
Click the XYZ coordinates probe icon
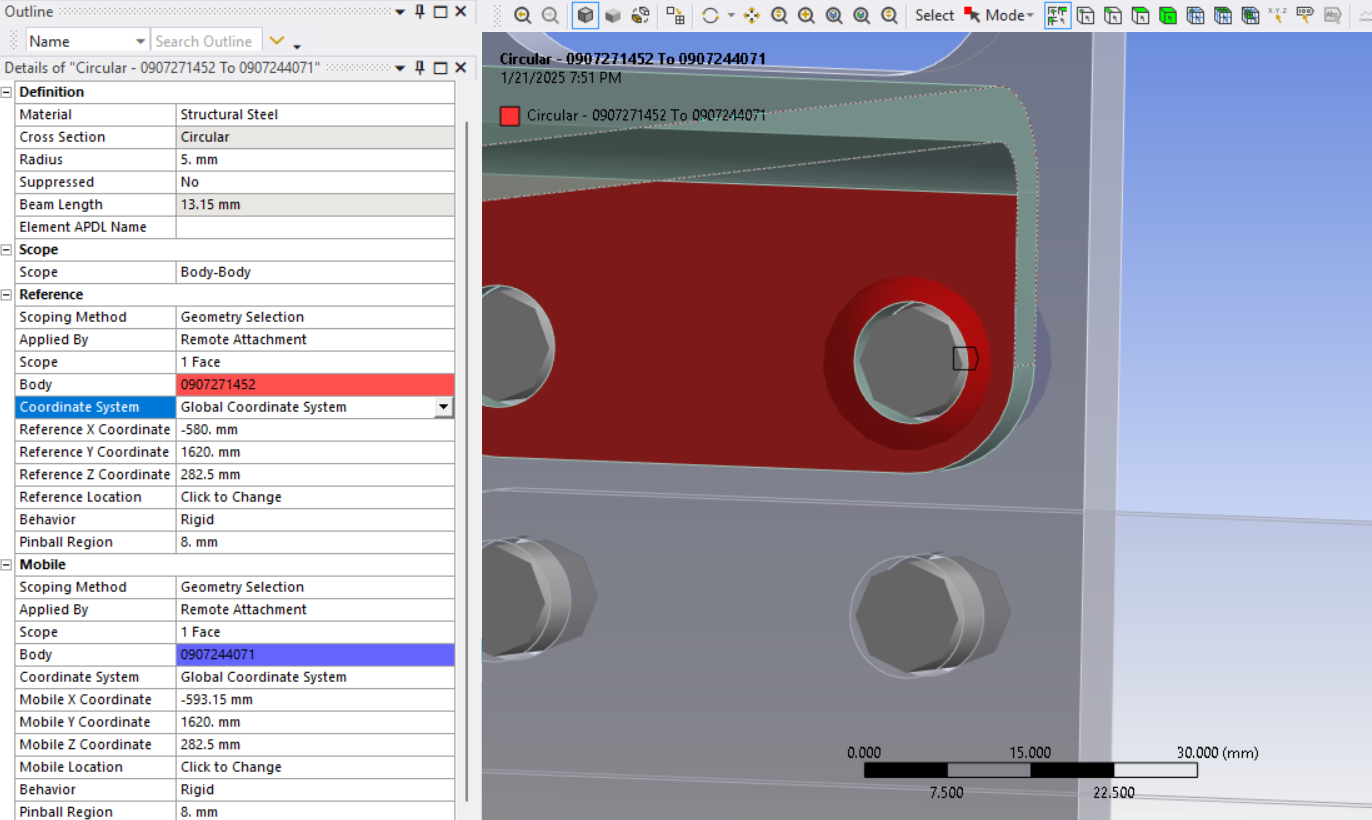pyautogui.click(x=1277, y=15)
